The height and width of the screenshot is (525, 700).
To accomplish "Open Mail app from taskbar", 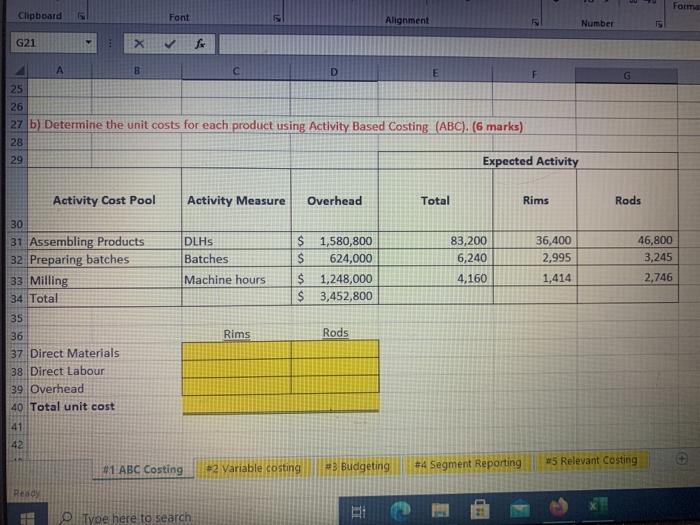I will 520,508.
